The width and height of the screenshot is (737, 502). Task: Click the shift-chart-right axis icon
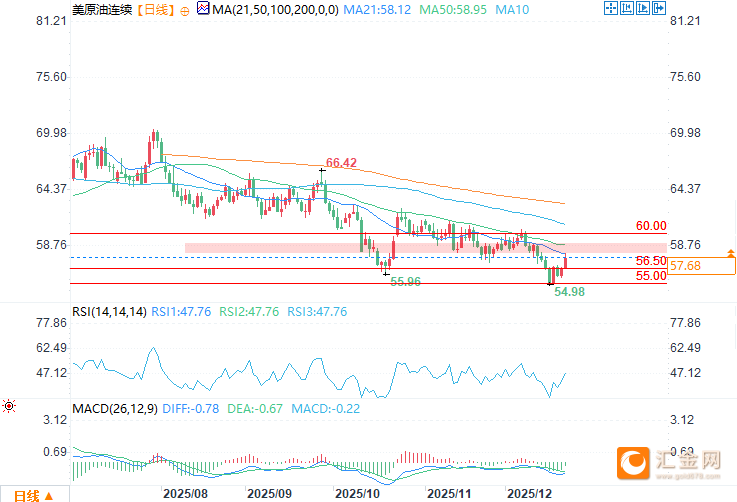(643, 8)
